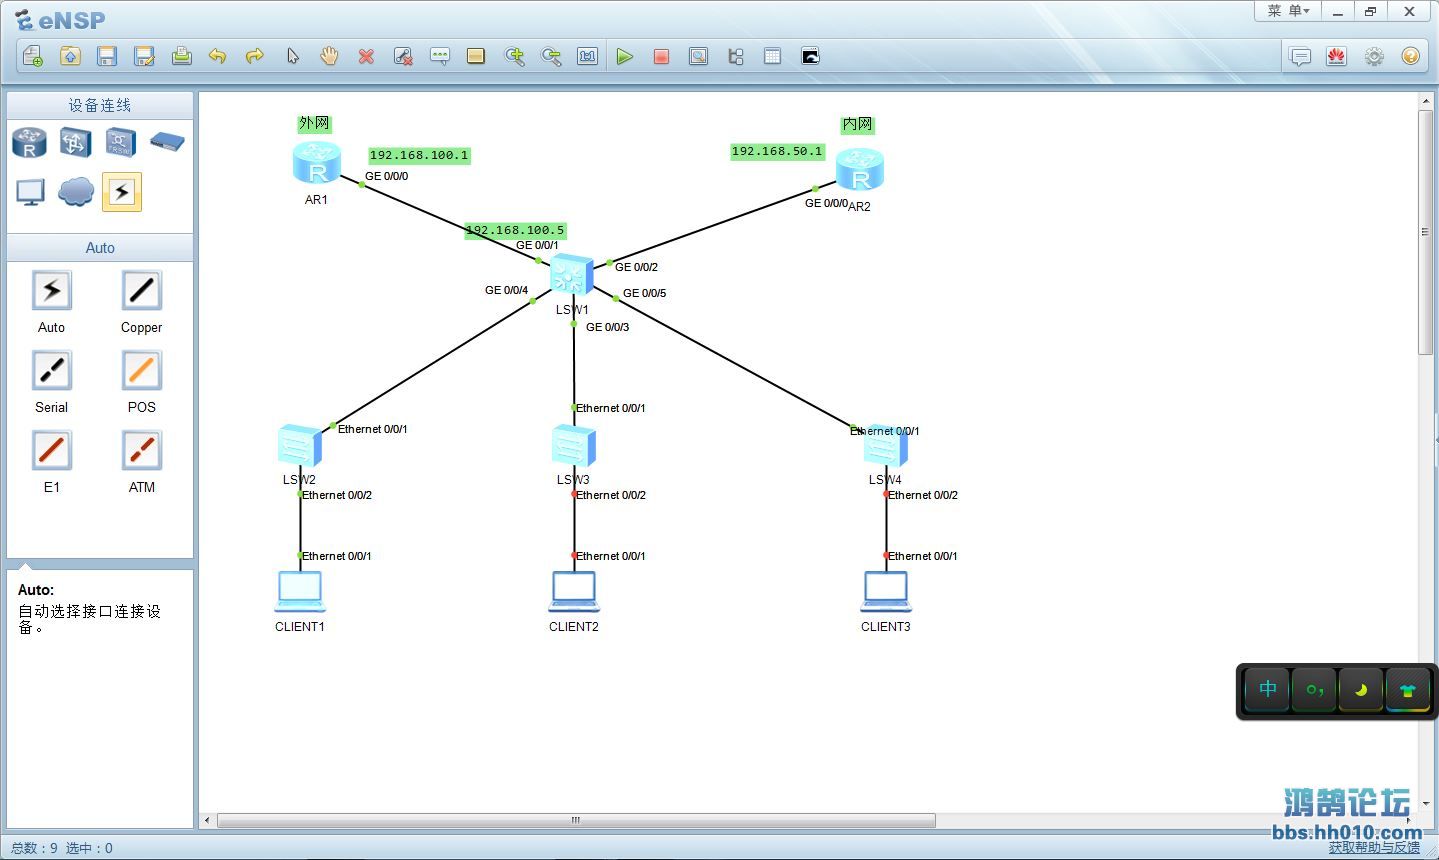This screenshot has height=860, width=1439.
Task: Click the Save As toolbar icon
Action: [144, 56]
